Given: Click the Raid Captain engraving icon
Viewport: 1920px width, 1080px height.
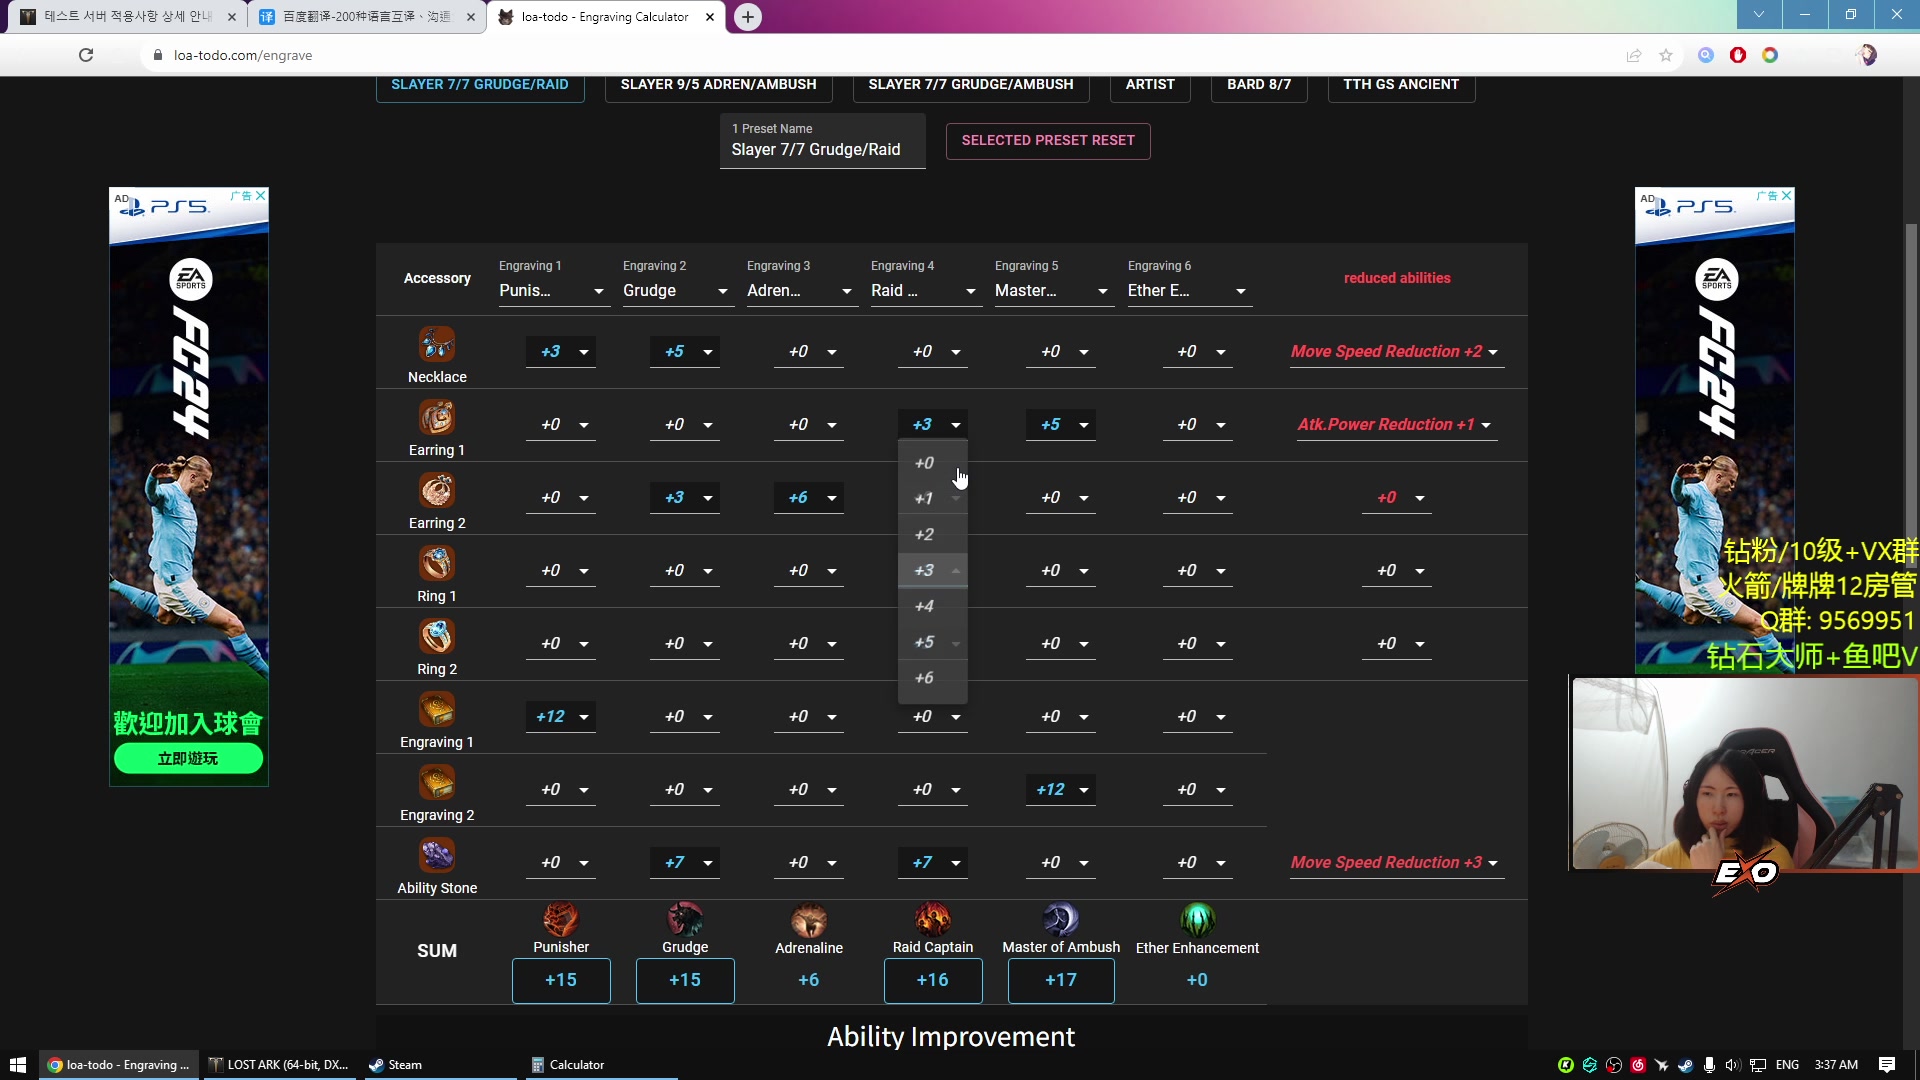Looking at the screenshot, I should coord(933,919).
